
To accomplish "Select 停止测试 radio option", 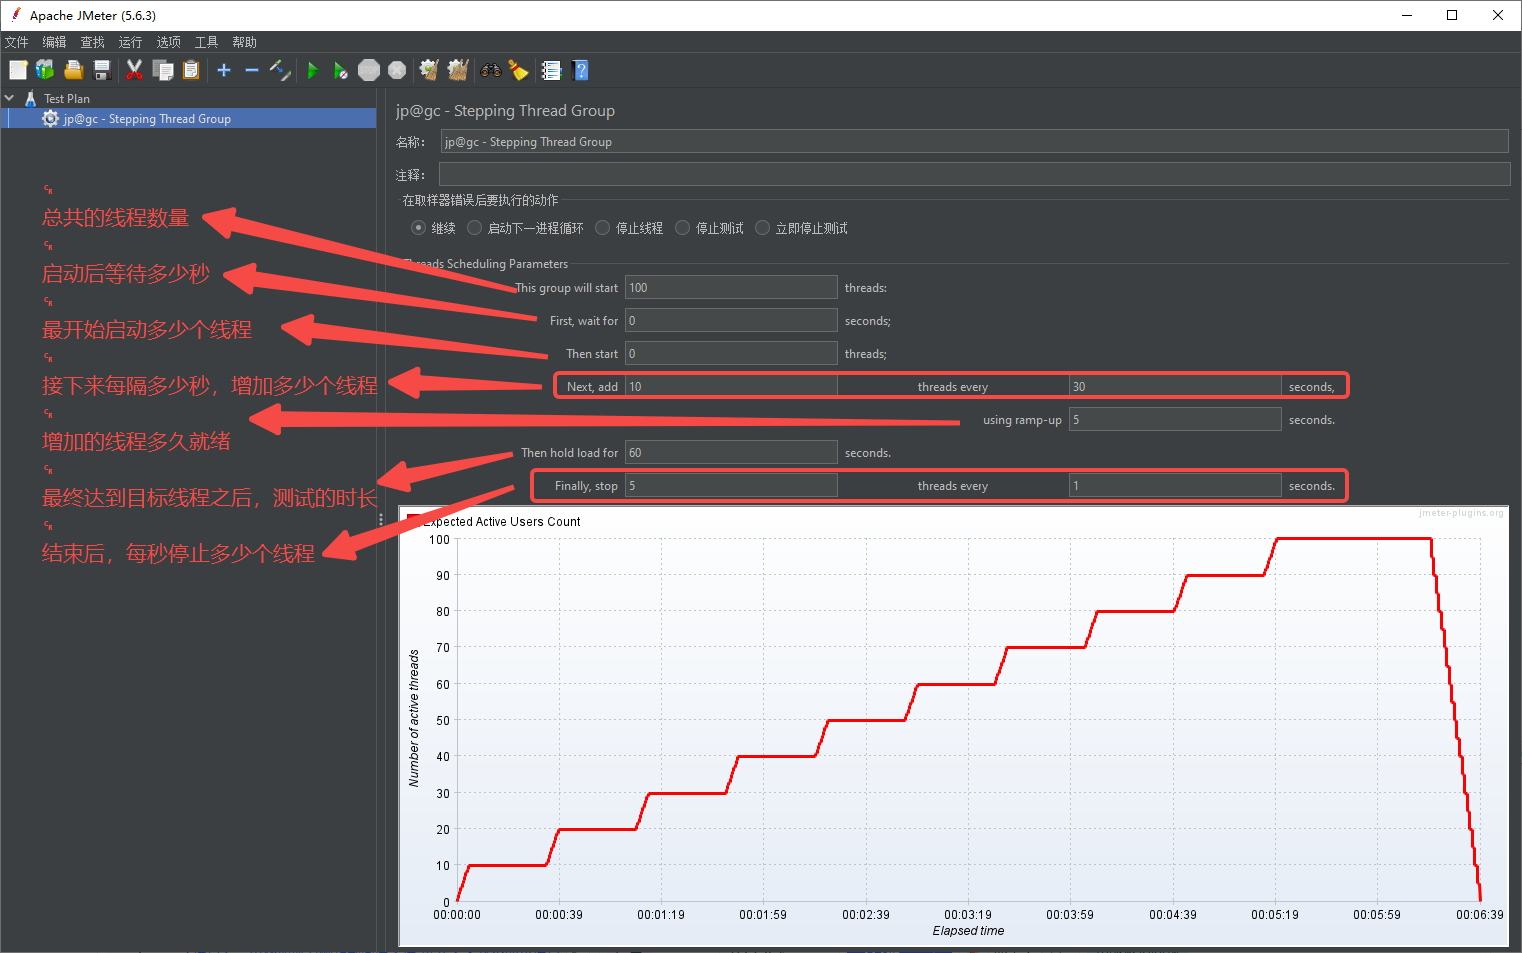I will pyautogui.click(x=683, y=228).
